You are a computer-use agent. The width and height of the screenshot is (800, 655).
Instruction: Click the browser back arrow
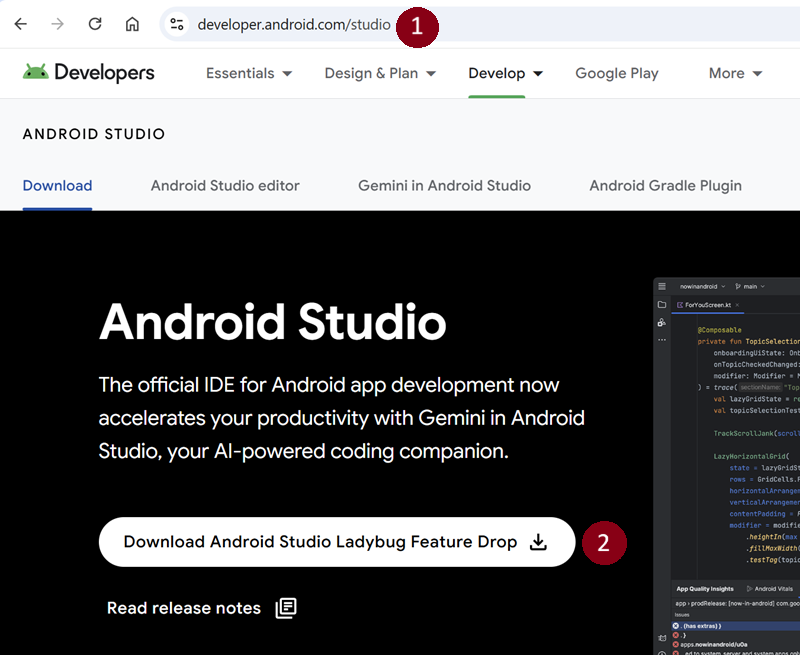pyautogui.click(x=20, y=24)
